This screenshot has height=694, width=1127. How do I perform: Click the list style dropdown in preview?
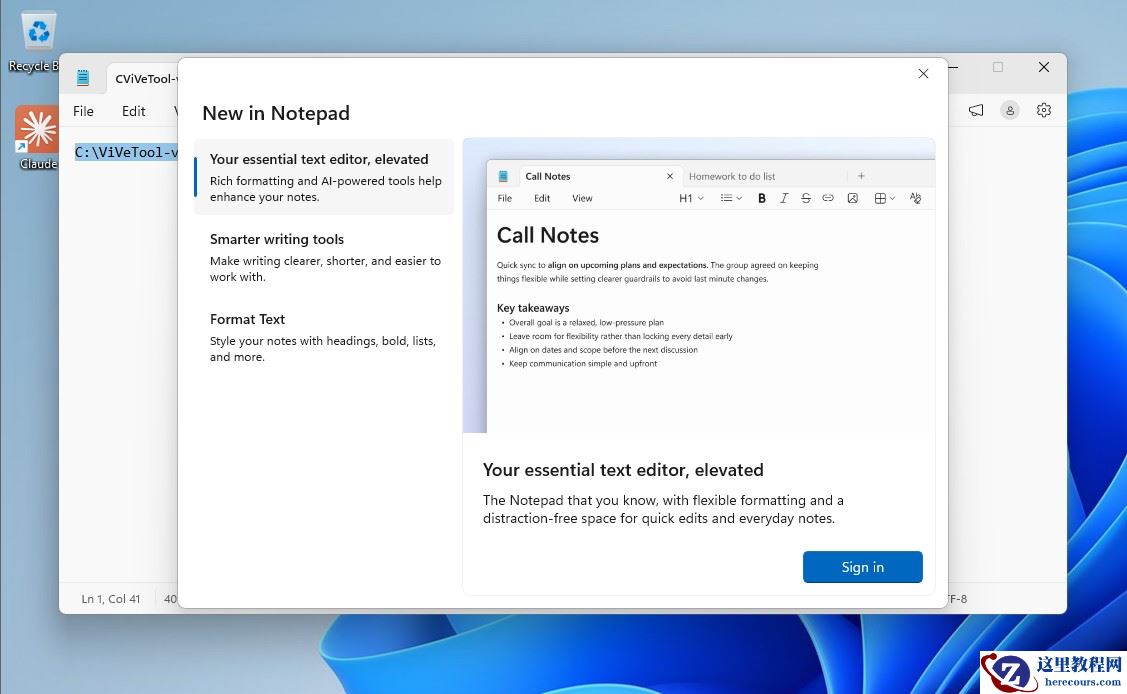coord(731,198)
